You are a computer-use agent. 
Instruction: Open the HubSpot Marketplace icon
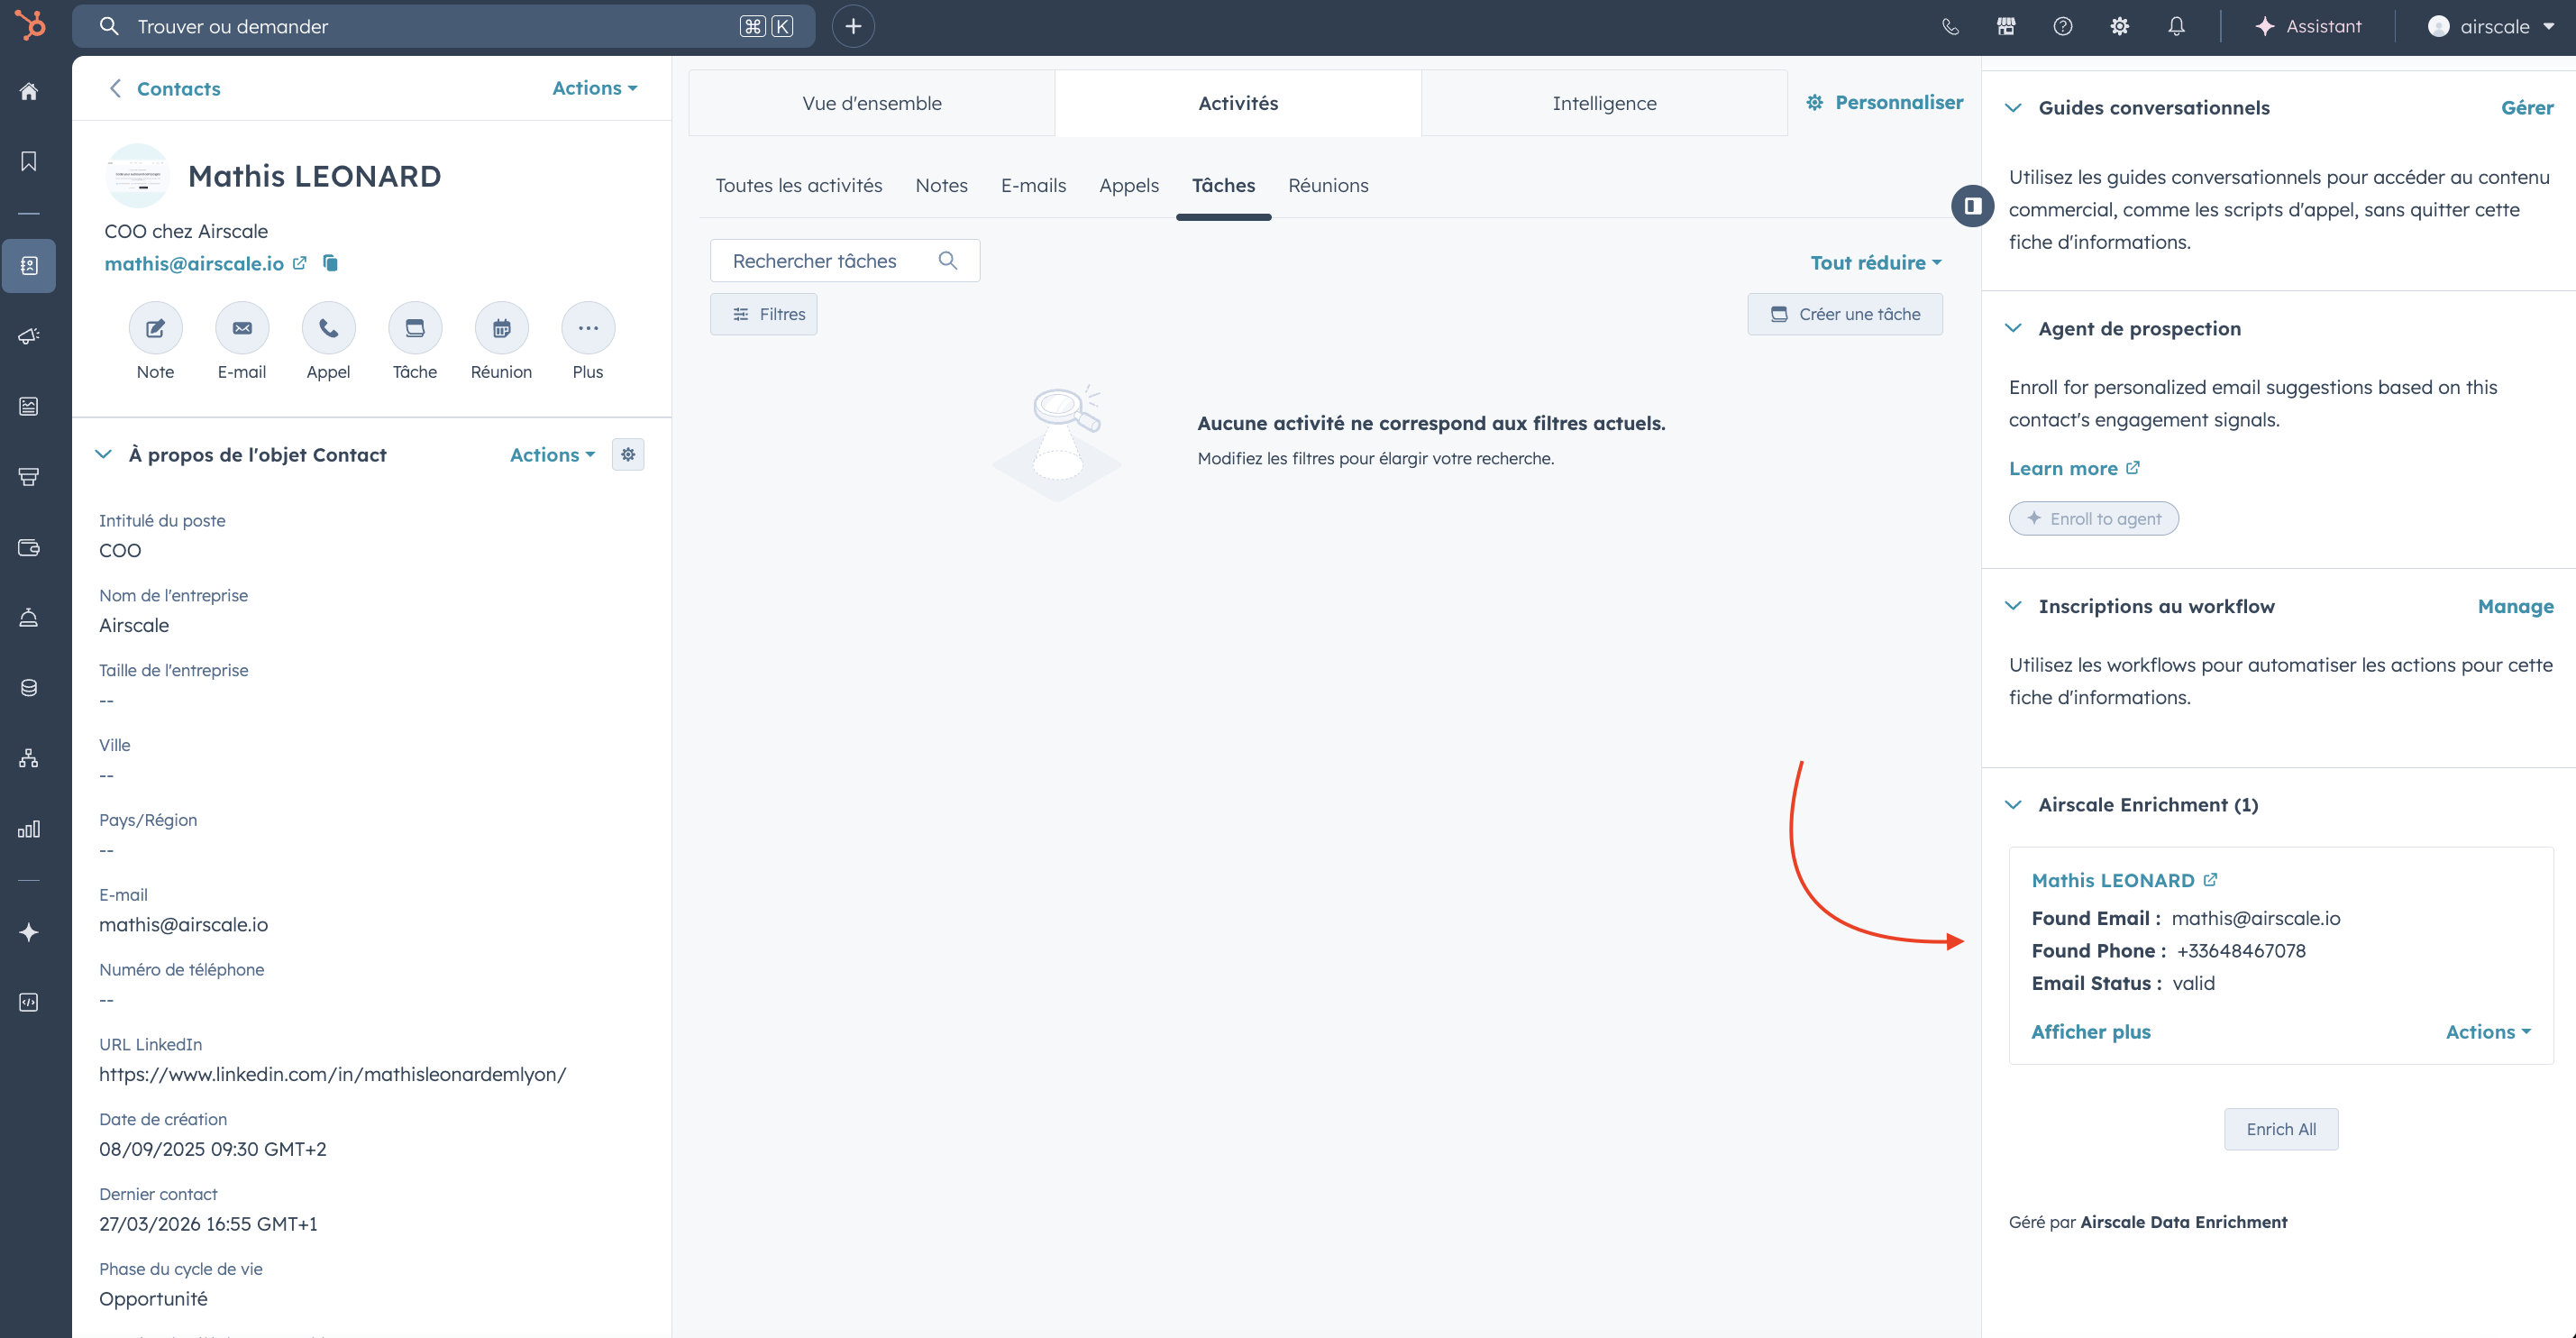tap(2005, 26)
